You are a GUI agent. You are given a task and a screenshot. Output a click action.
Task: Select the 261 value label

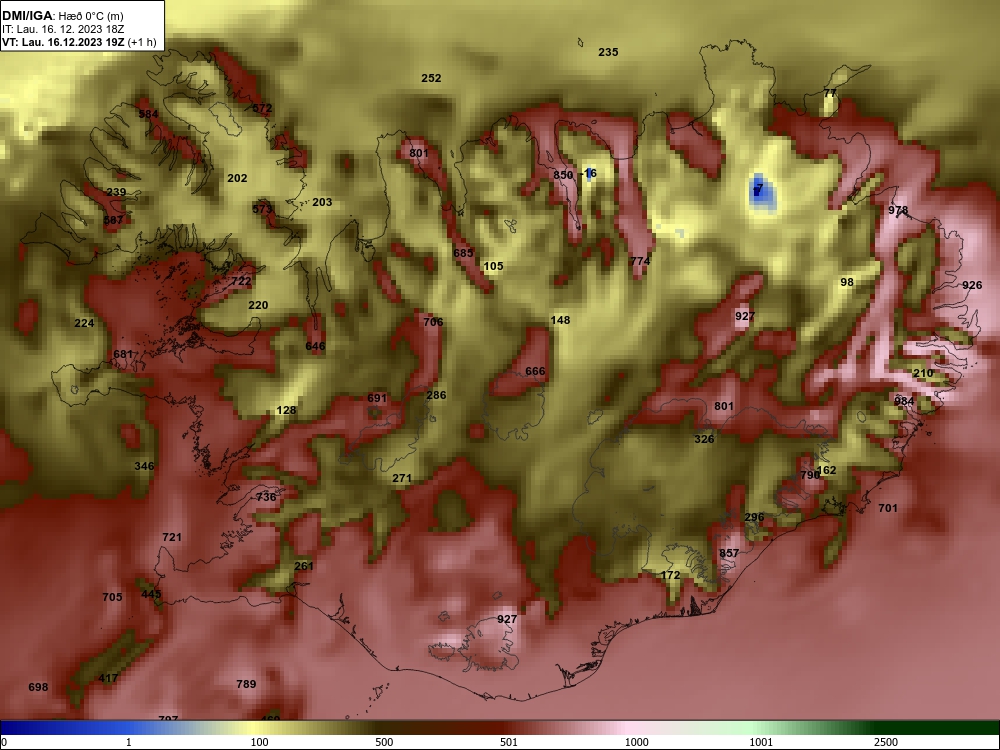pyautogui.click(x=304, y=566)
